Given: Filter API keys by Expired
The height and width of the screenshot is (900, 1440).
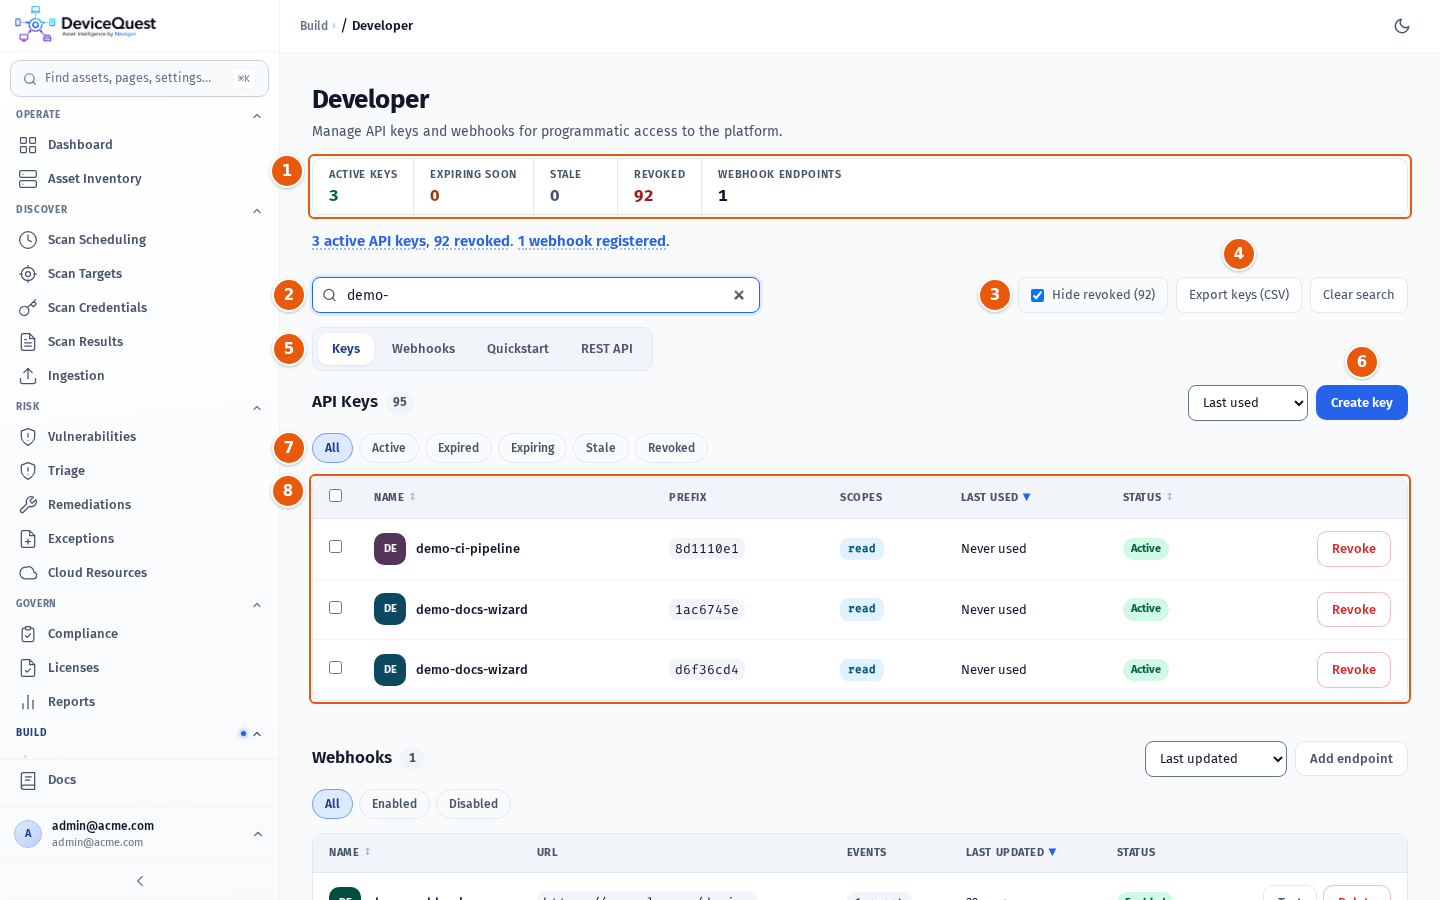Looking at the screenshot, I should tap(458, 448).
